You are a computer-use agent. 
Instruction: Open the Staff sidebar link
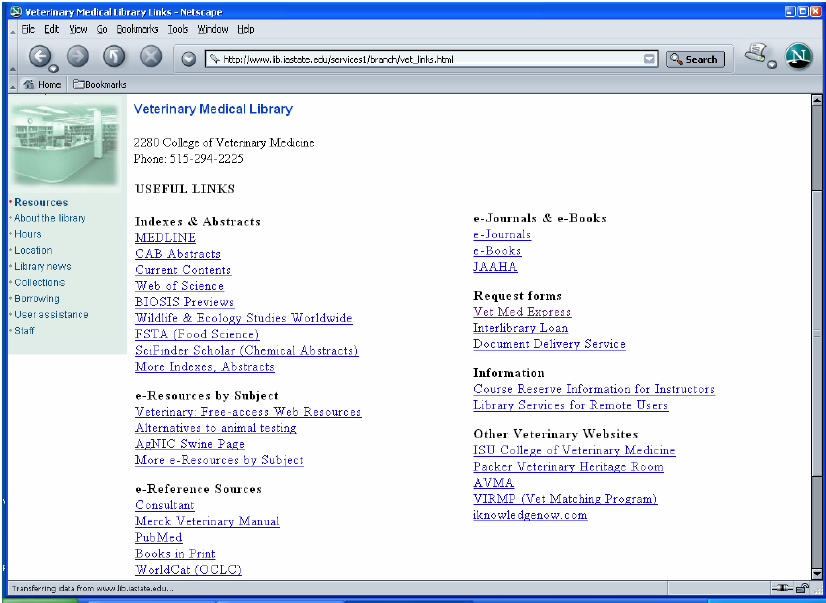pyautogui.click(x=24, y=331)
